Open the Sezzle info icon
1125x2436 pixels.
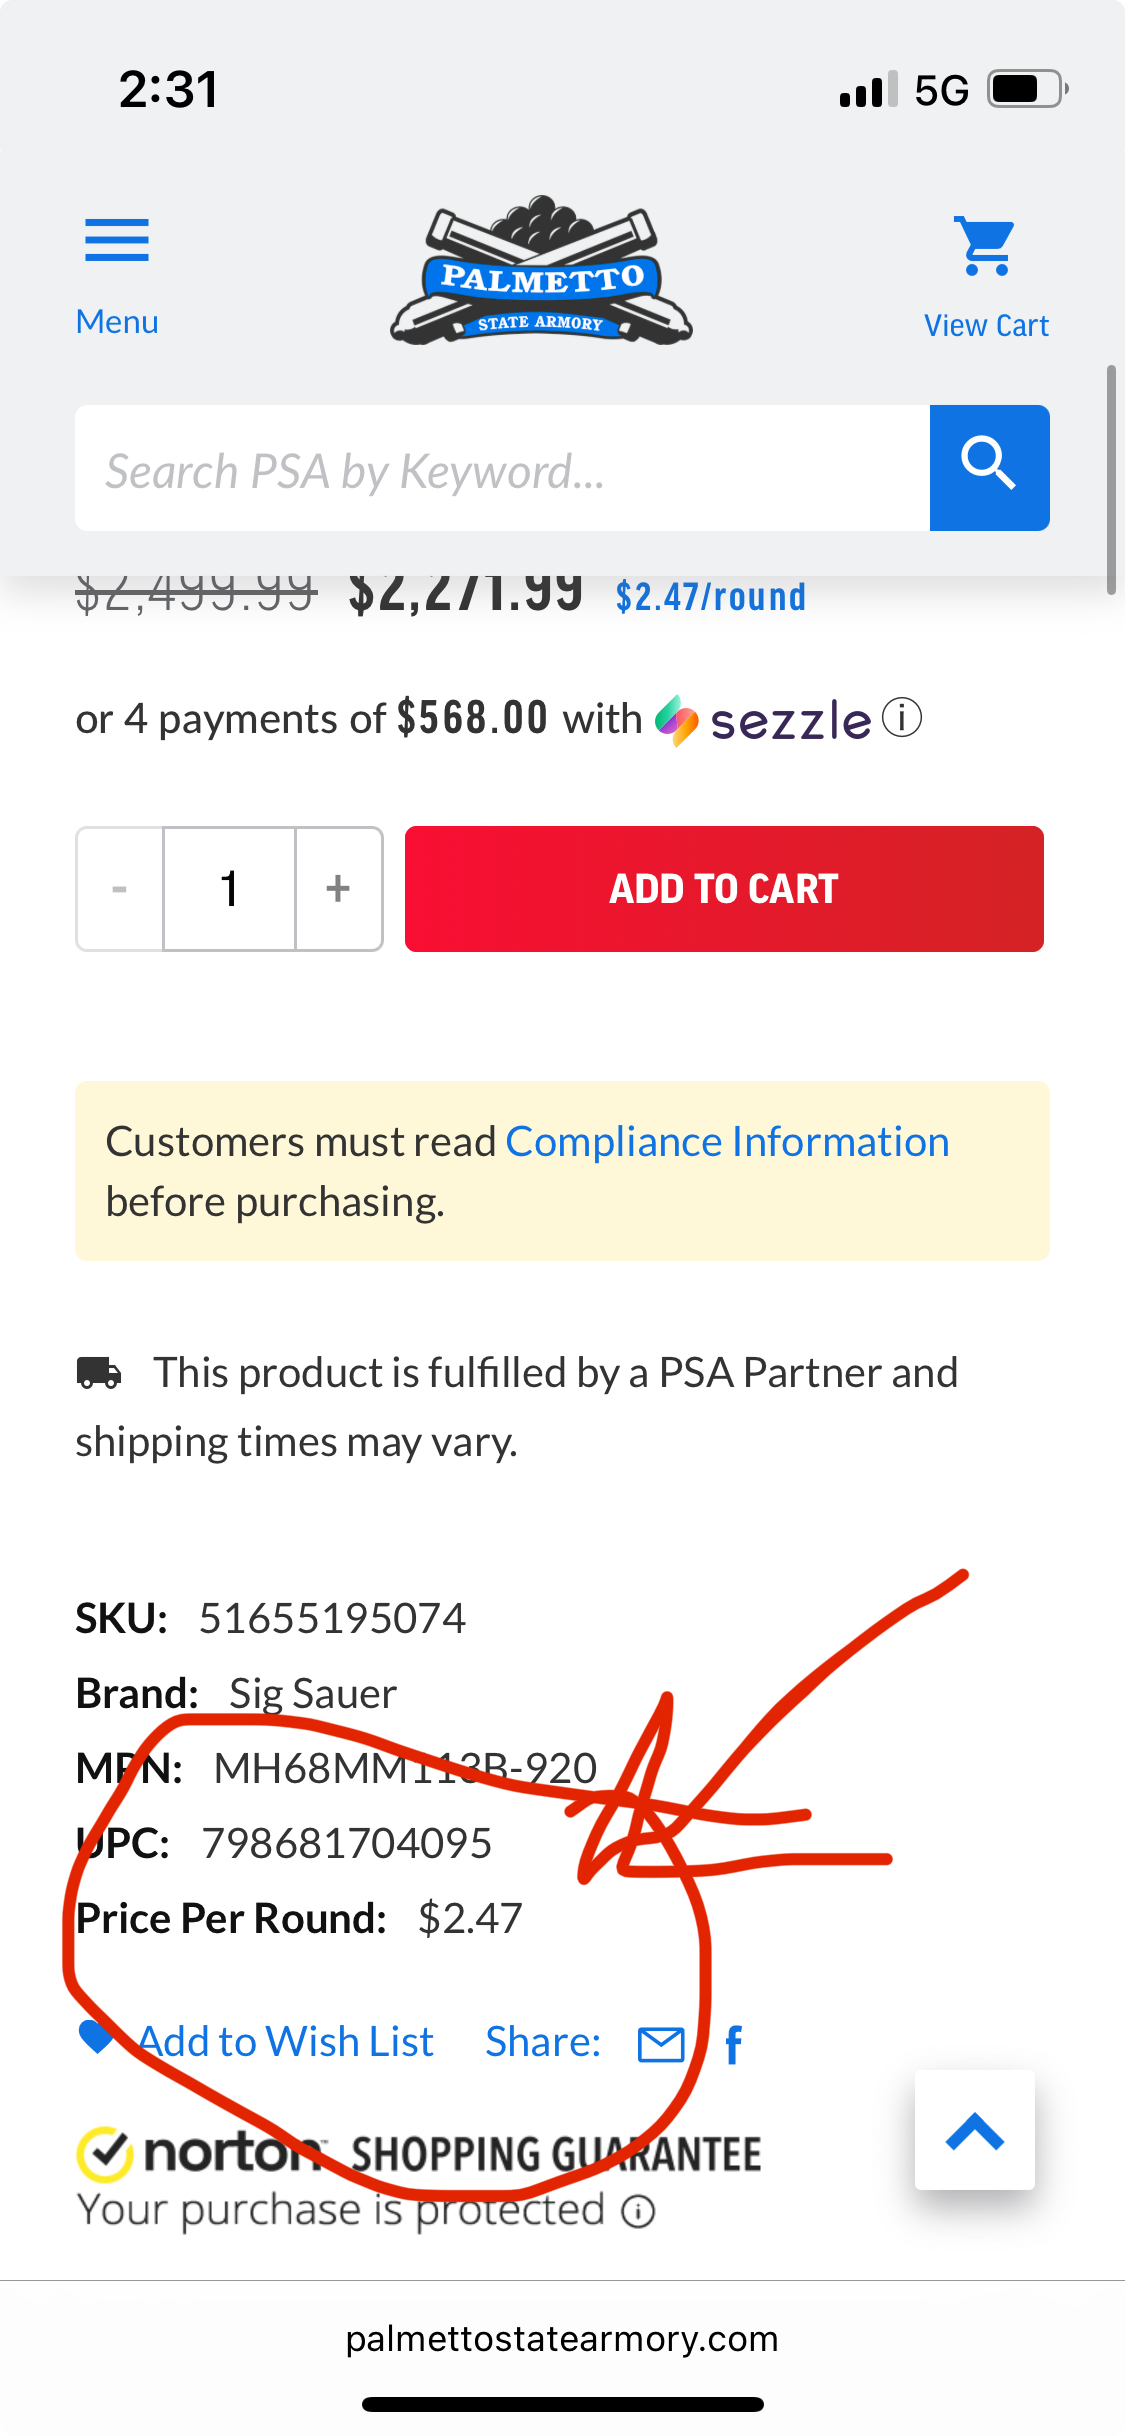(x=902, y=718)
